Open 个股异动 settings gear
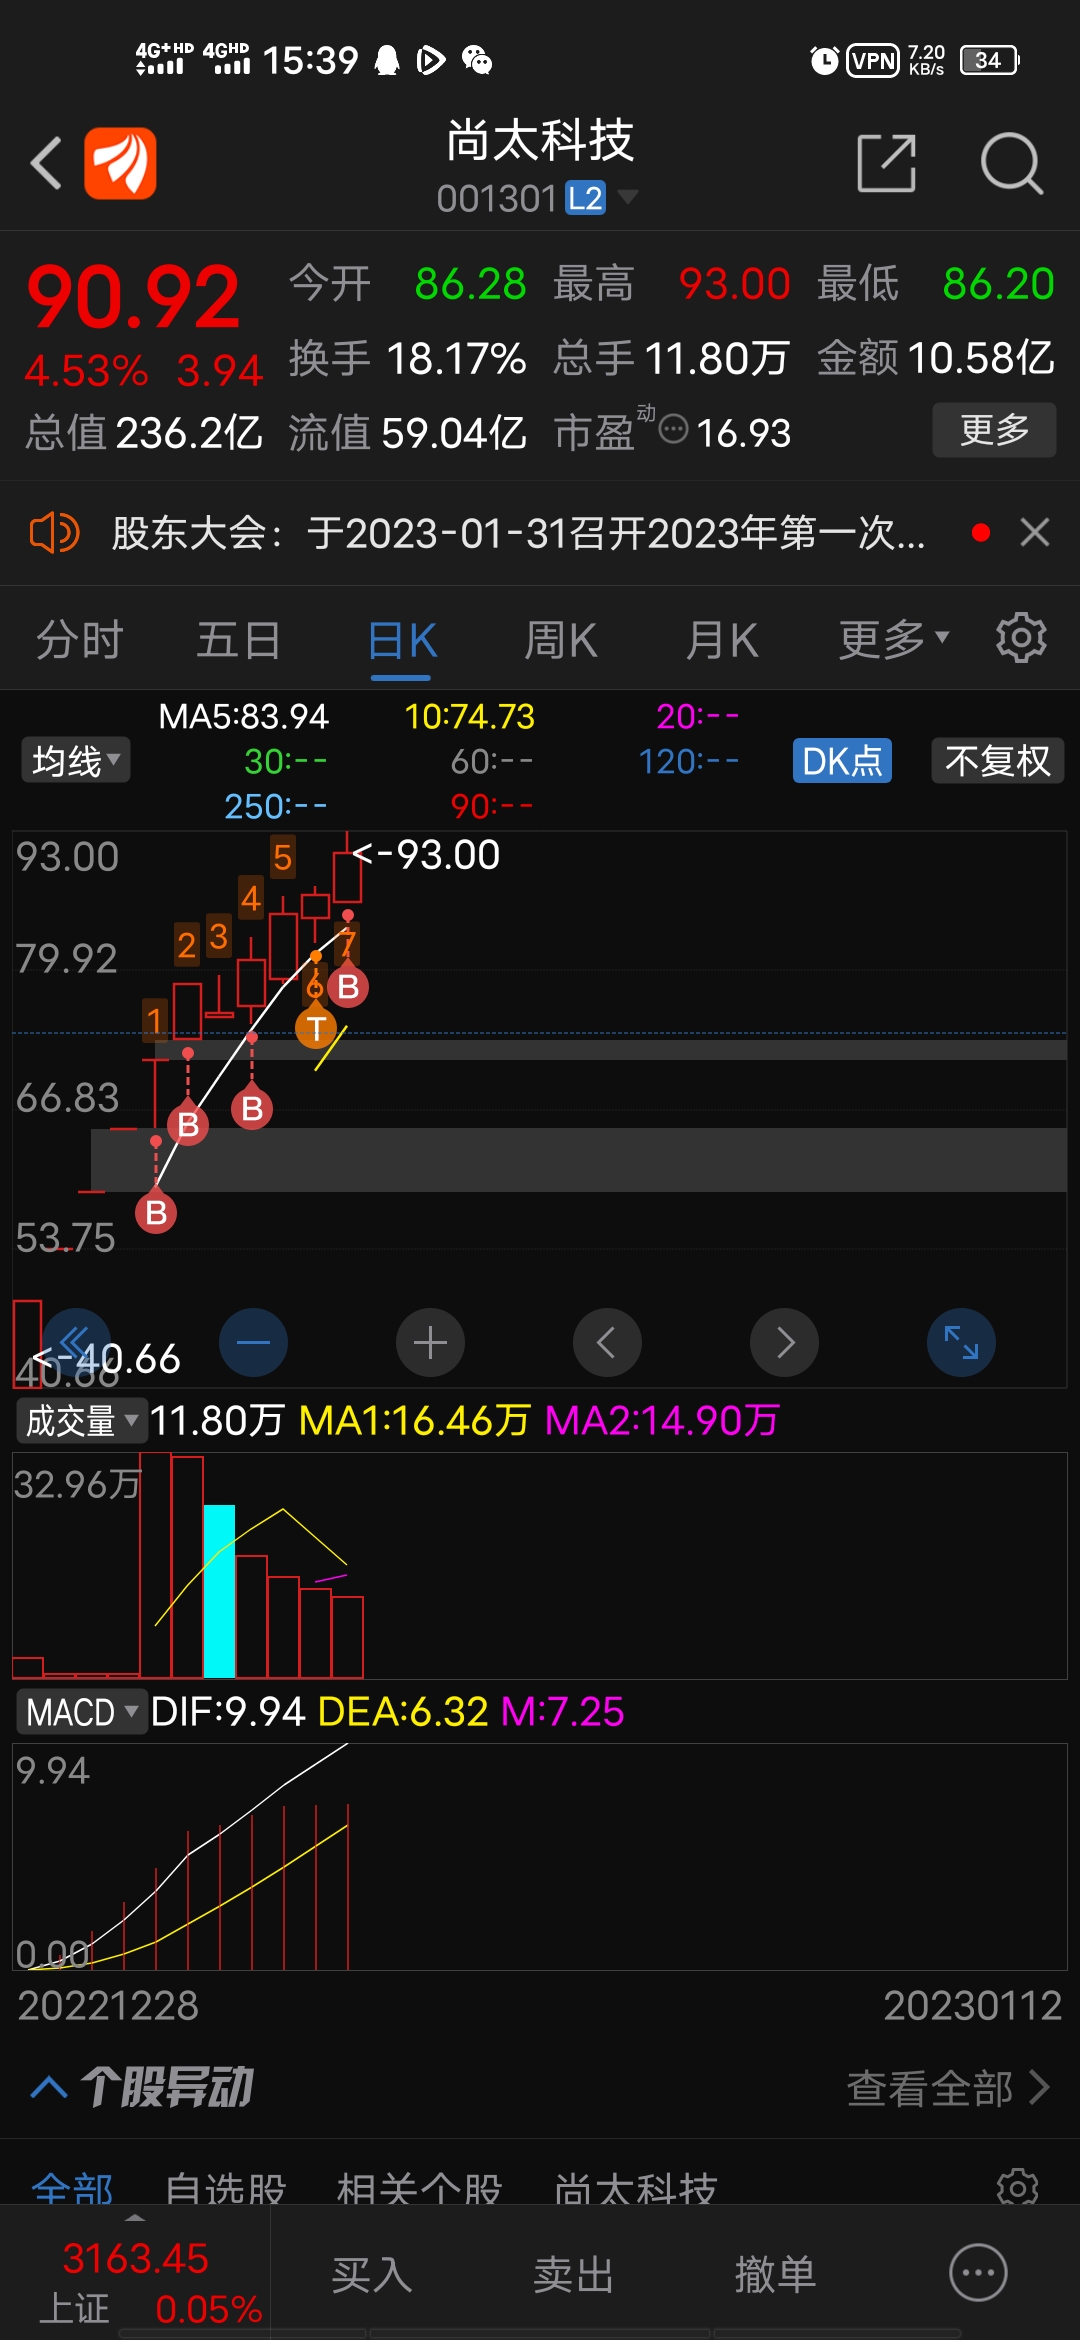This screenshot has height=2340, width=1080. tap(1018, 2187)
